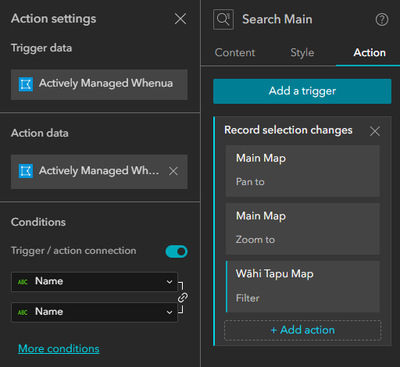Image resolution: width=400 pixels, height=367 pixels.
Task: Select the Main Map Zoom to action
Action: [303, 229]
